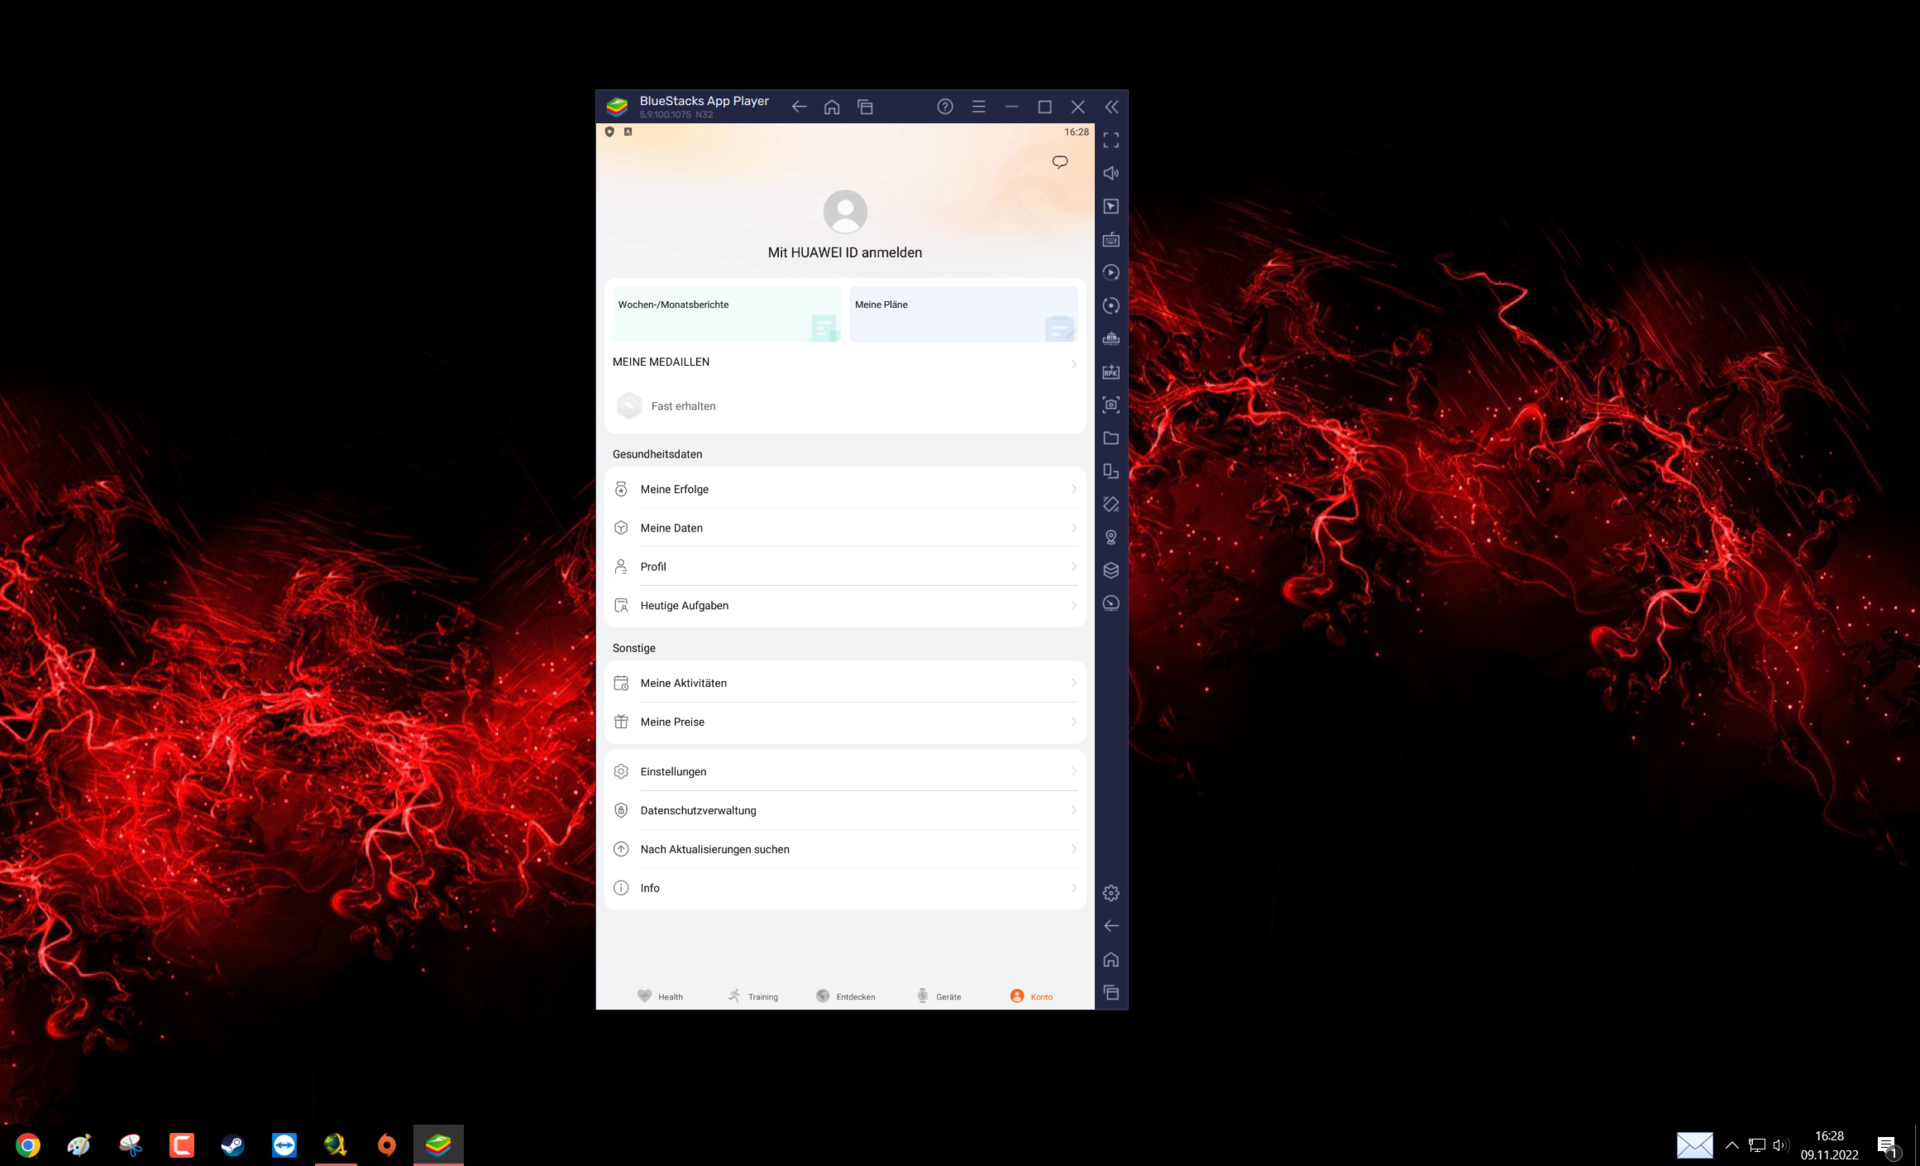Collapse the BlueStacks sidebar double-arrow

click(1111, 107)
